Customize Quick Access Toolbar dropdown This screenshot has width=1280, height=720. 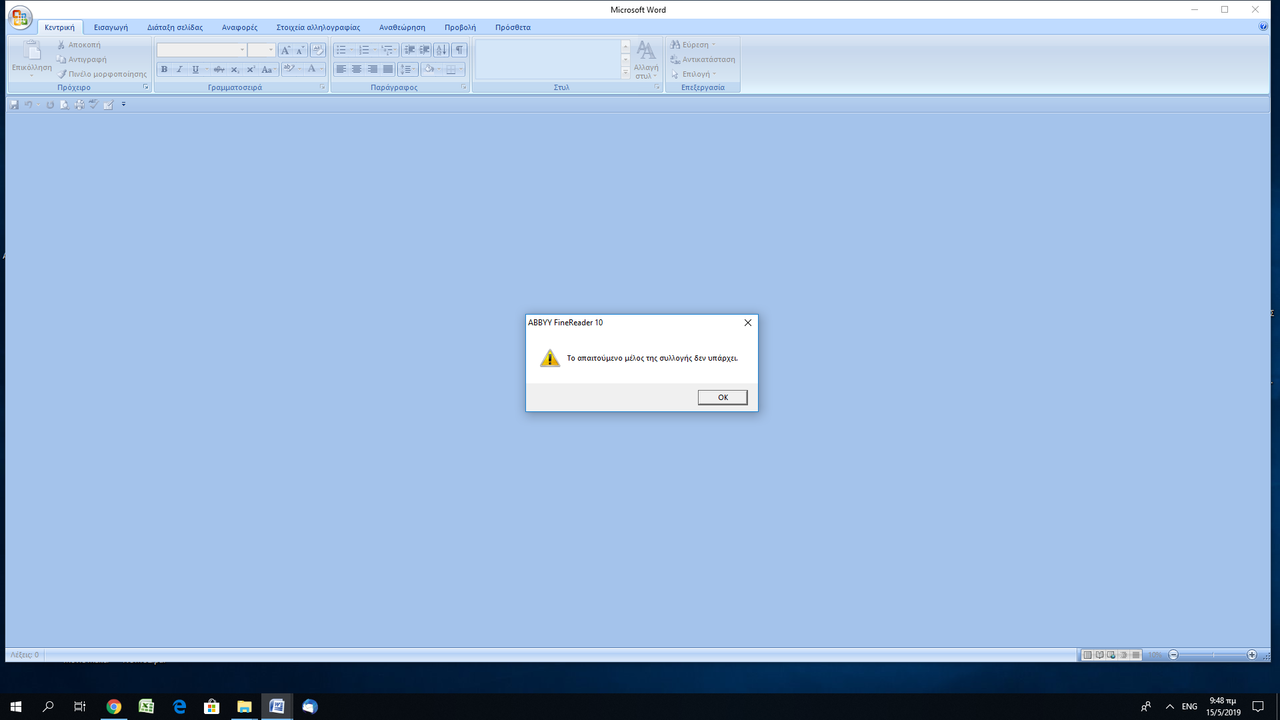[x=124, y=104]
